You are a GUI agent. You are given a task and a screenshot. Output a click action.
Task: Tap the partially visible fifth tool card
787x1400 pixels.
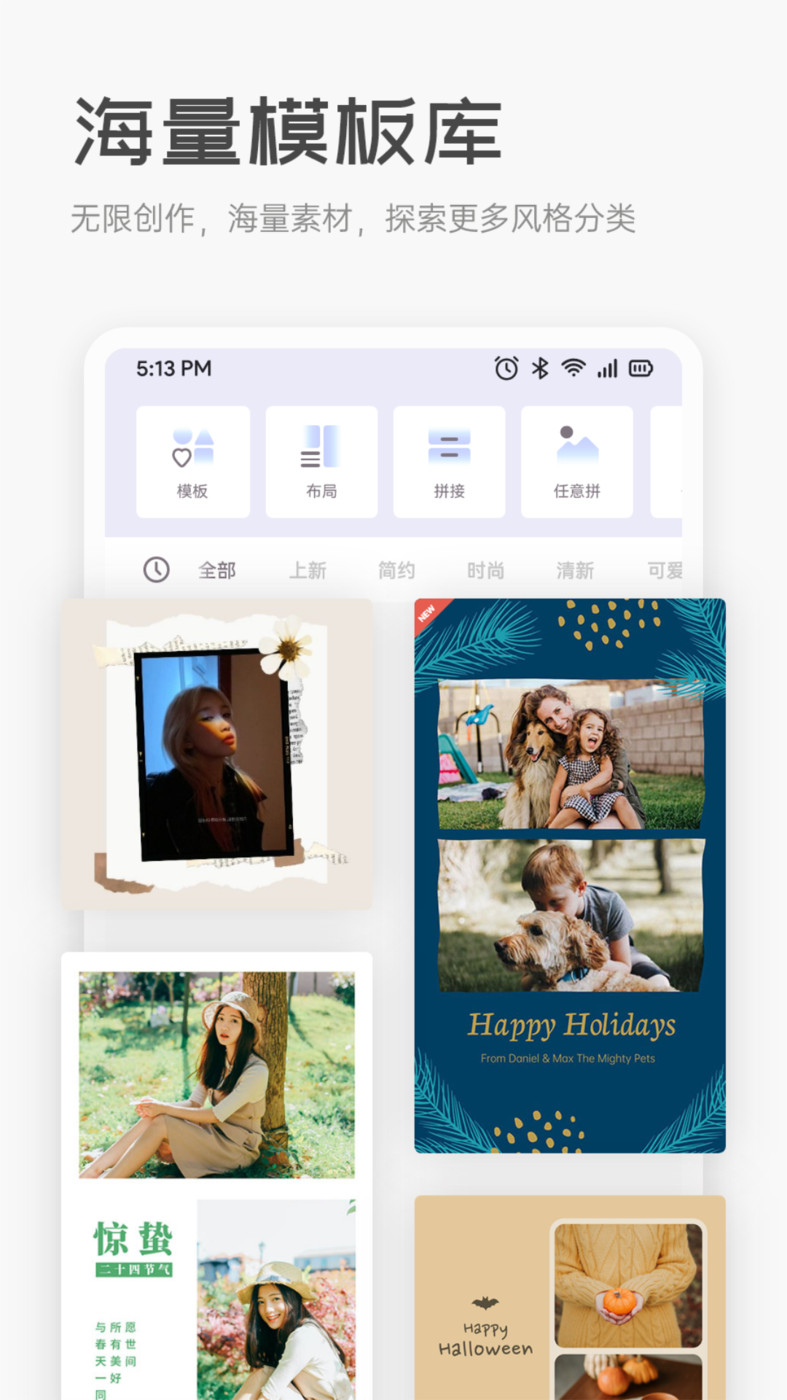[667, 461]
